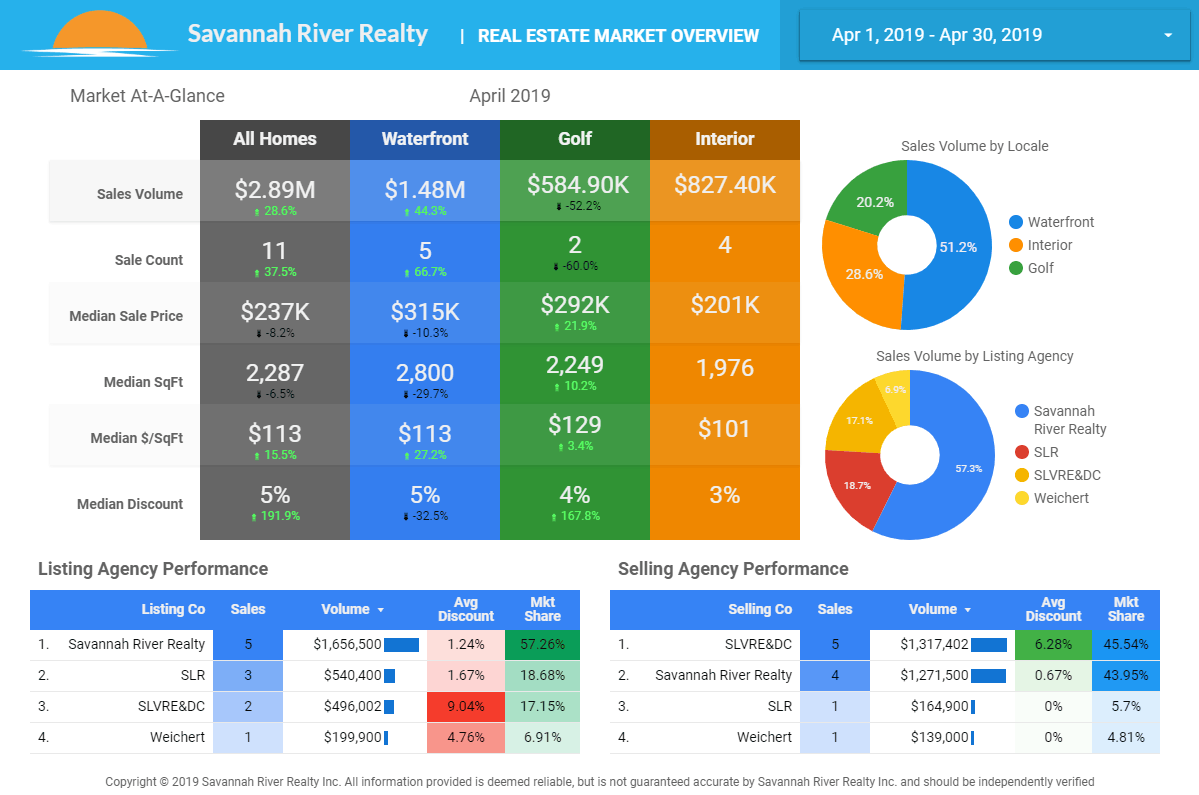Image resolution: width=1199 pixels, height=795 pixels.
Task: Click the green Golf legend dot
Action: (x=1016, y=268)
